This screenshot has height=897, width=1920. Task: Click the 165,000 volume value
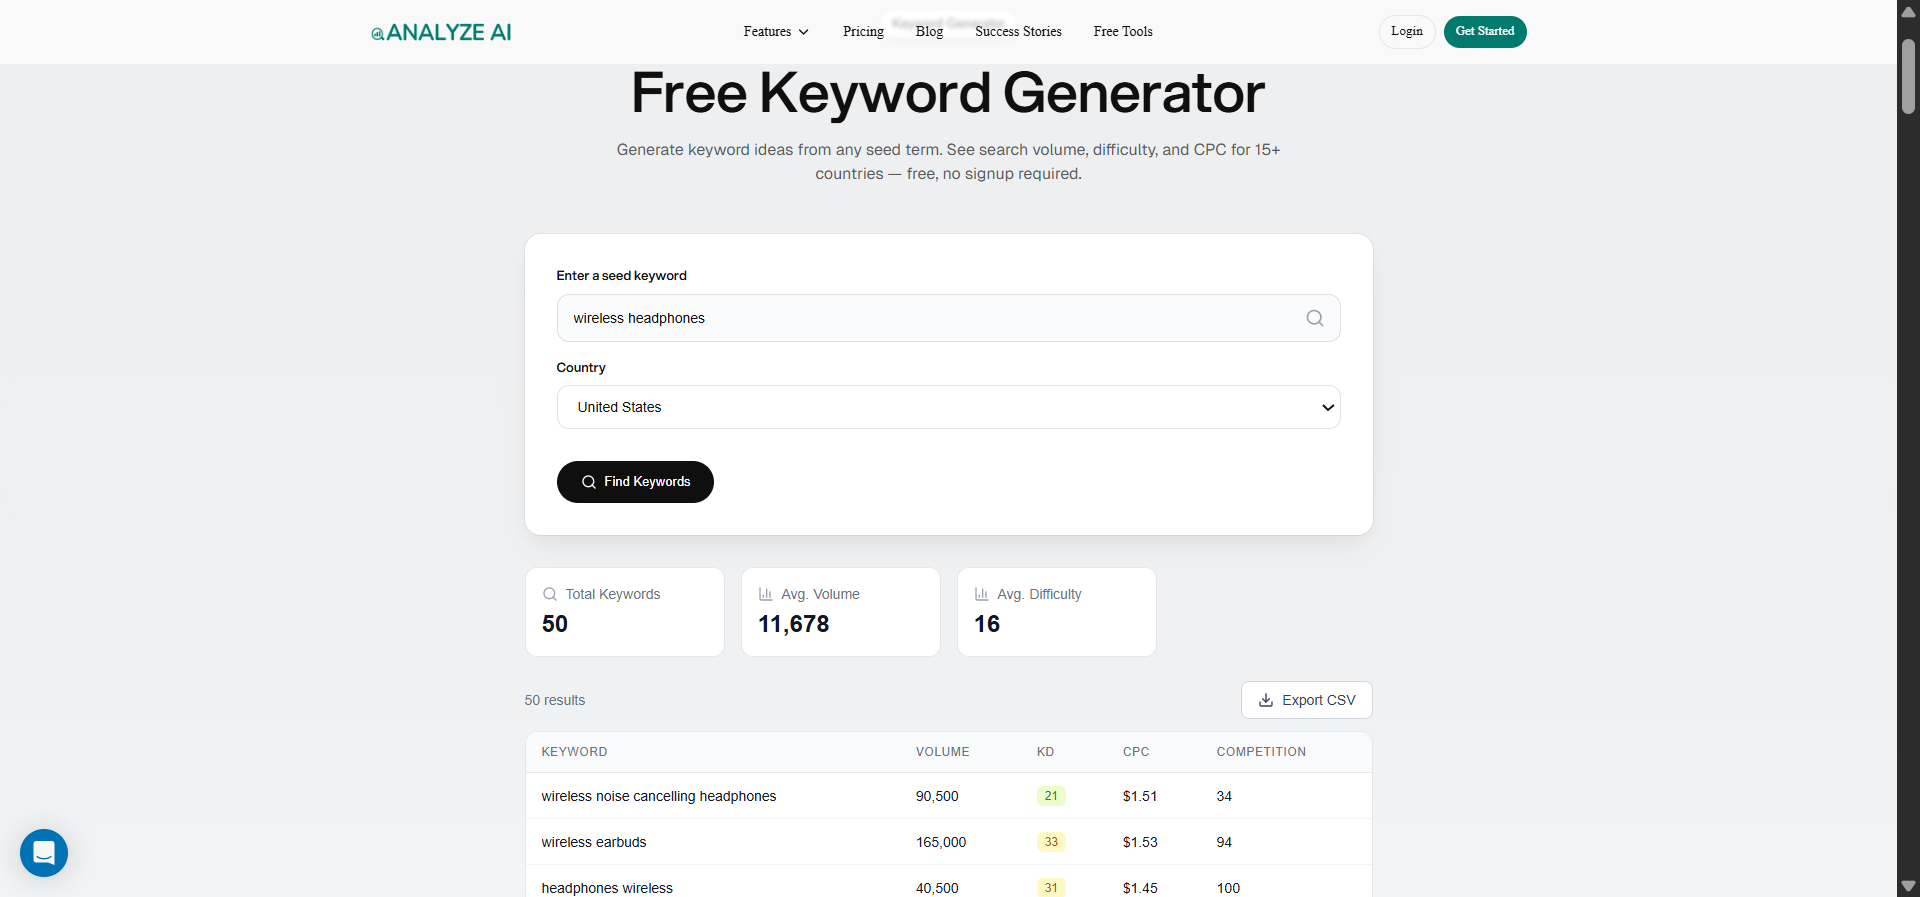click(x=941, y=842)
